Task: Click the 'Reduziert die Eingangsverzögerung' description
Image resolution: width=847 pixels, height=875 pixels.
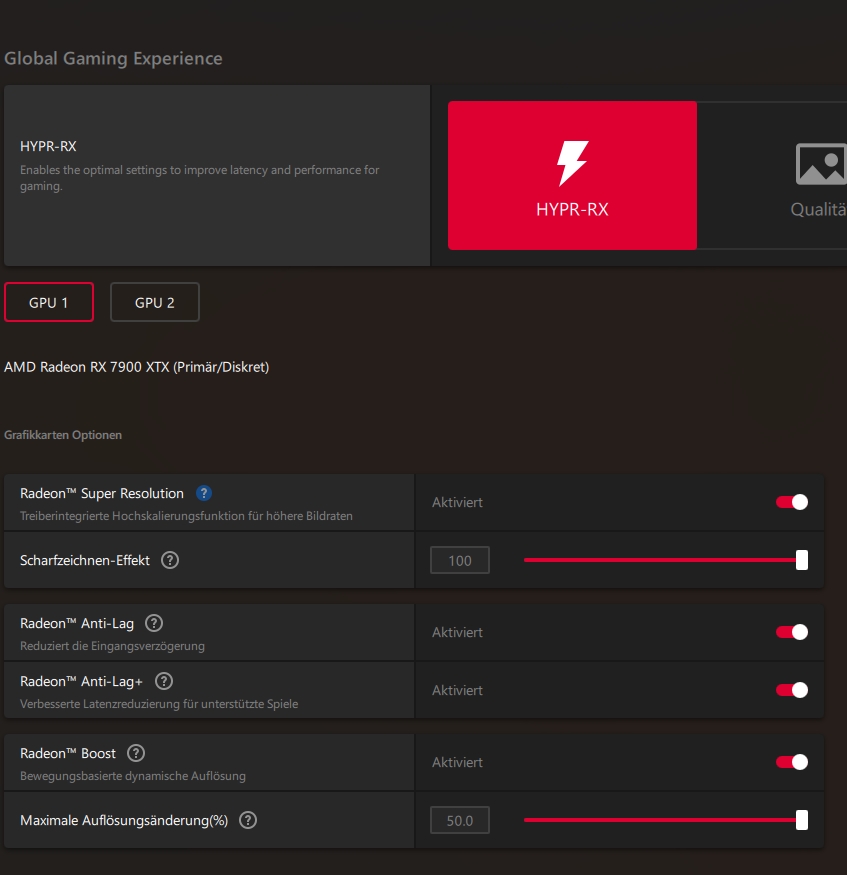Action: (112, 646)
